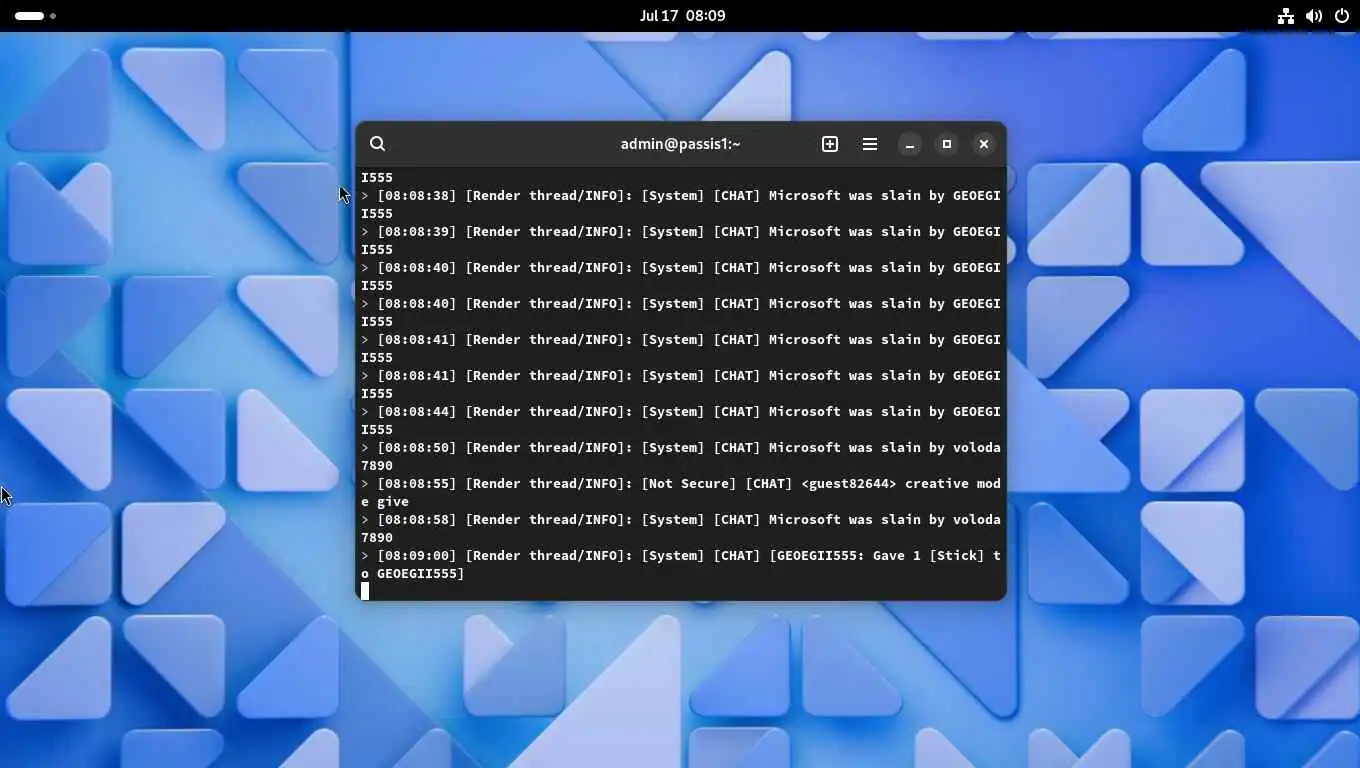
Task: Open a new terminal tab
Action: (830, 144)
